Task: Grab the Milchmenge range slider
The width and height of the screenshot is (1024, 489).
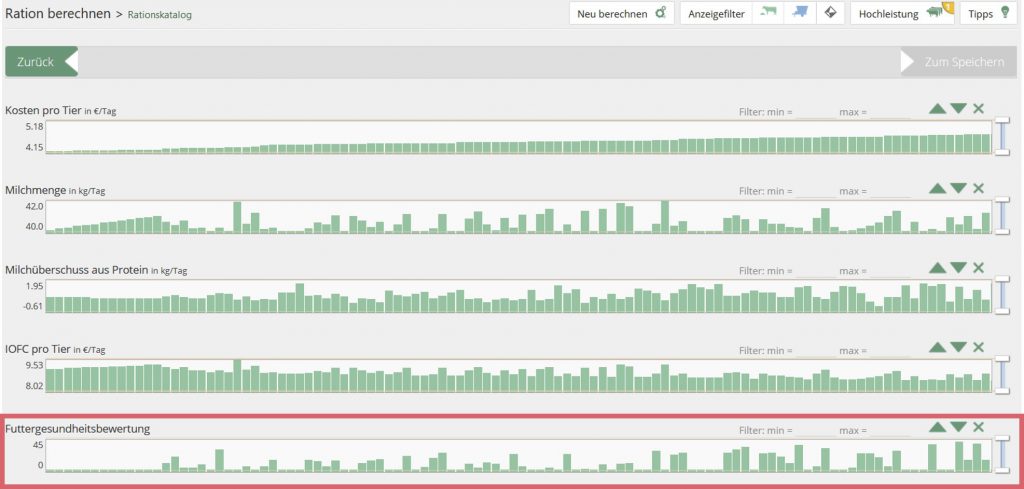Action: tap(1002, 216)
